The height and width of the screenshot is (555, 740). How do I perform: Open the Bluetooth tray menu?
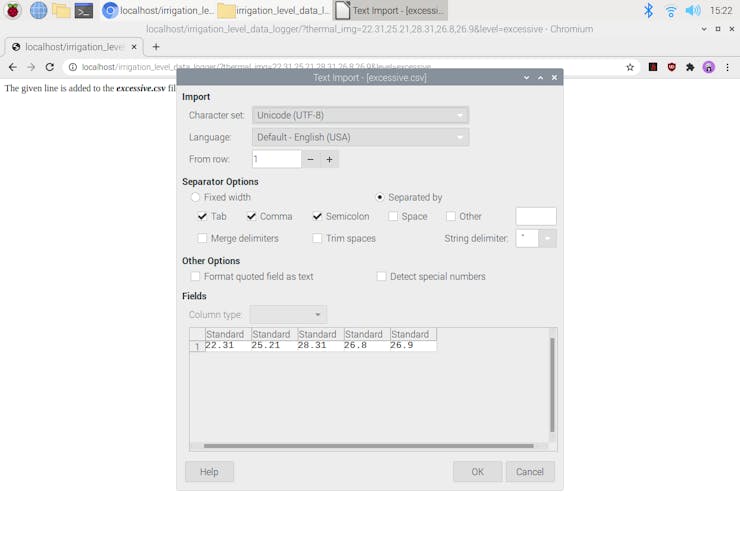[x=648, y=10]
